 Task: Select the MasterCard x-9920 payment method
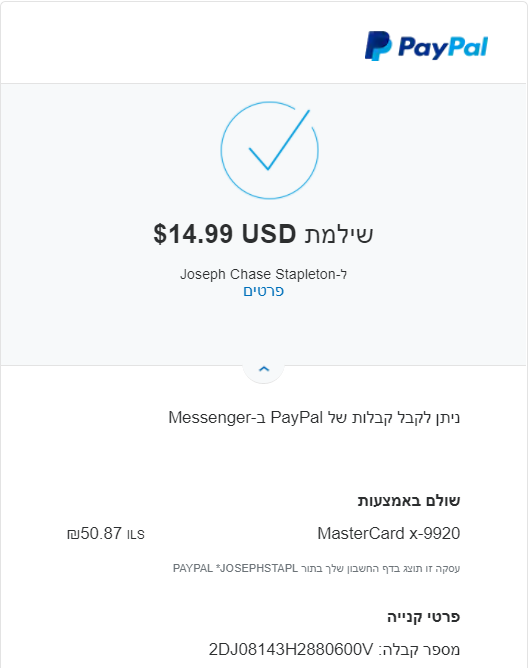388,533
